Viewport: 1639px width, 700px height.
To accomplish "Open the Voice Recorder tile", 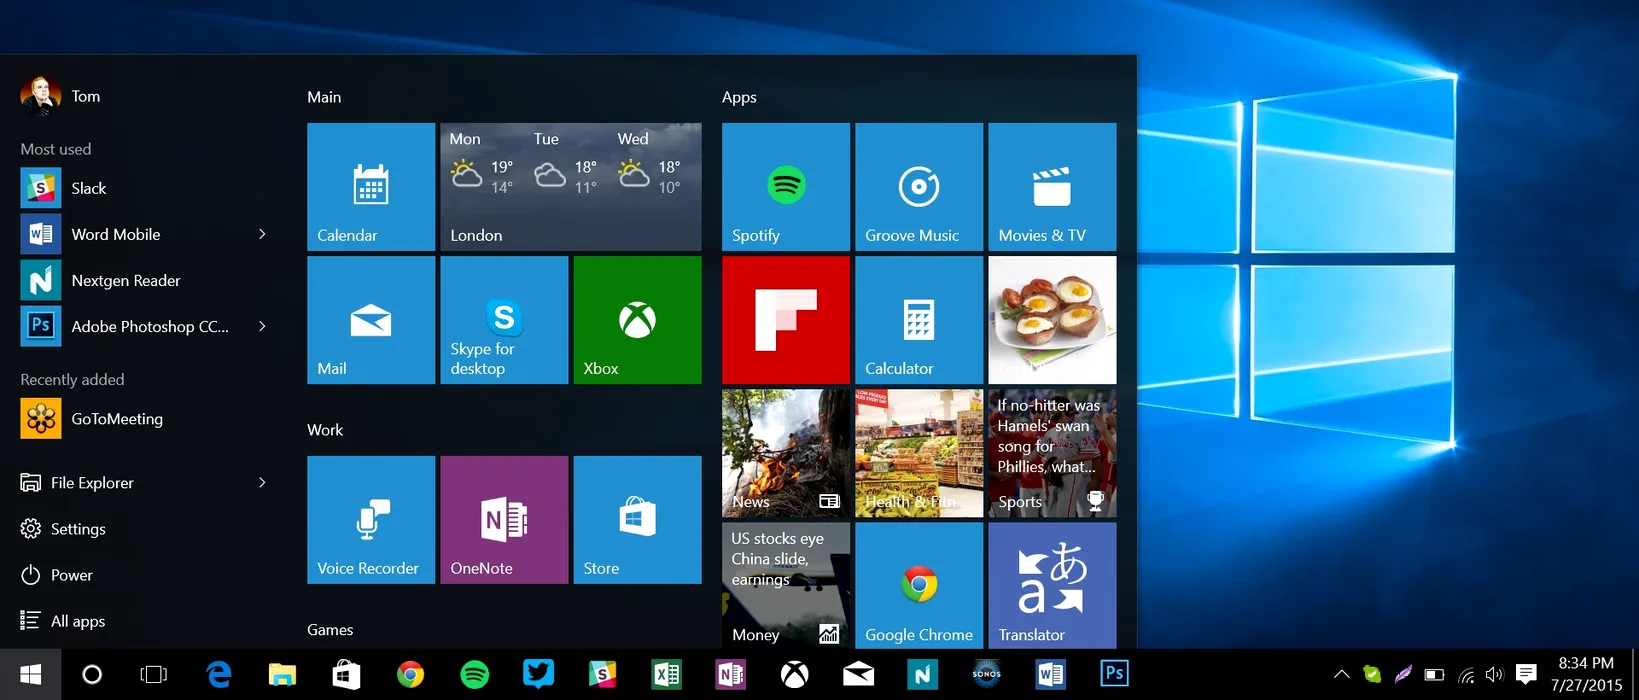I will click(x=371, y=520).
